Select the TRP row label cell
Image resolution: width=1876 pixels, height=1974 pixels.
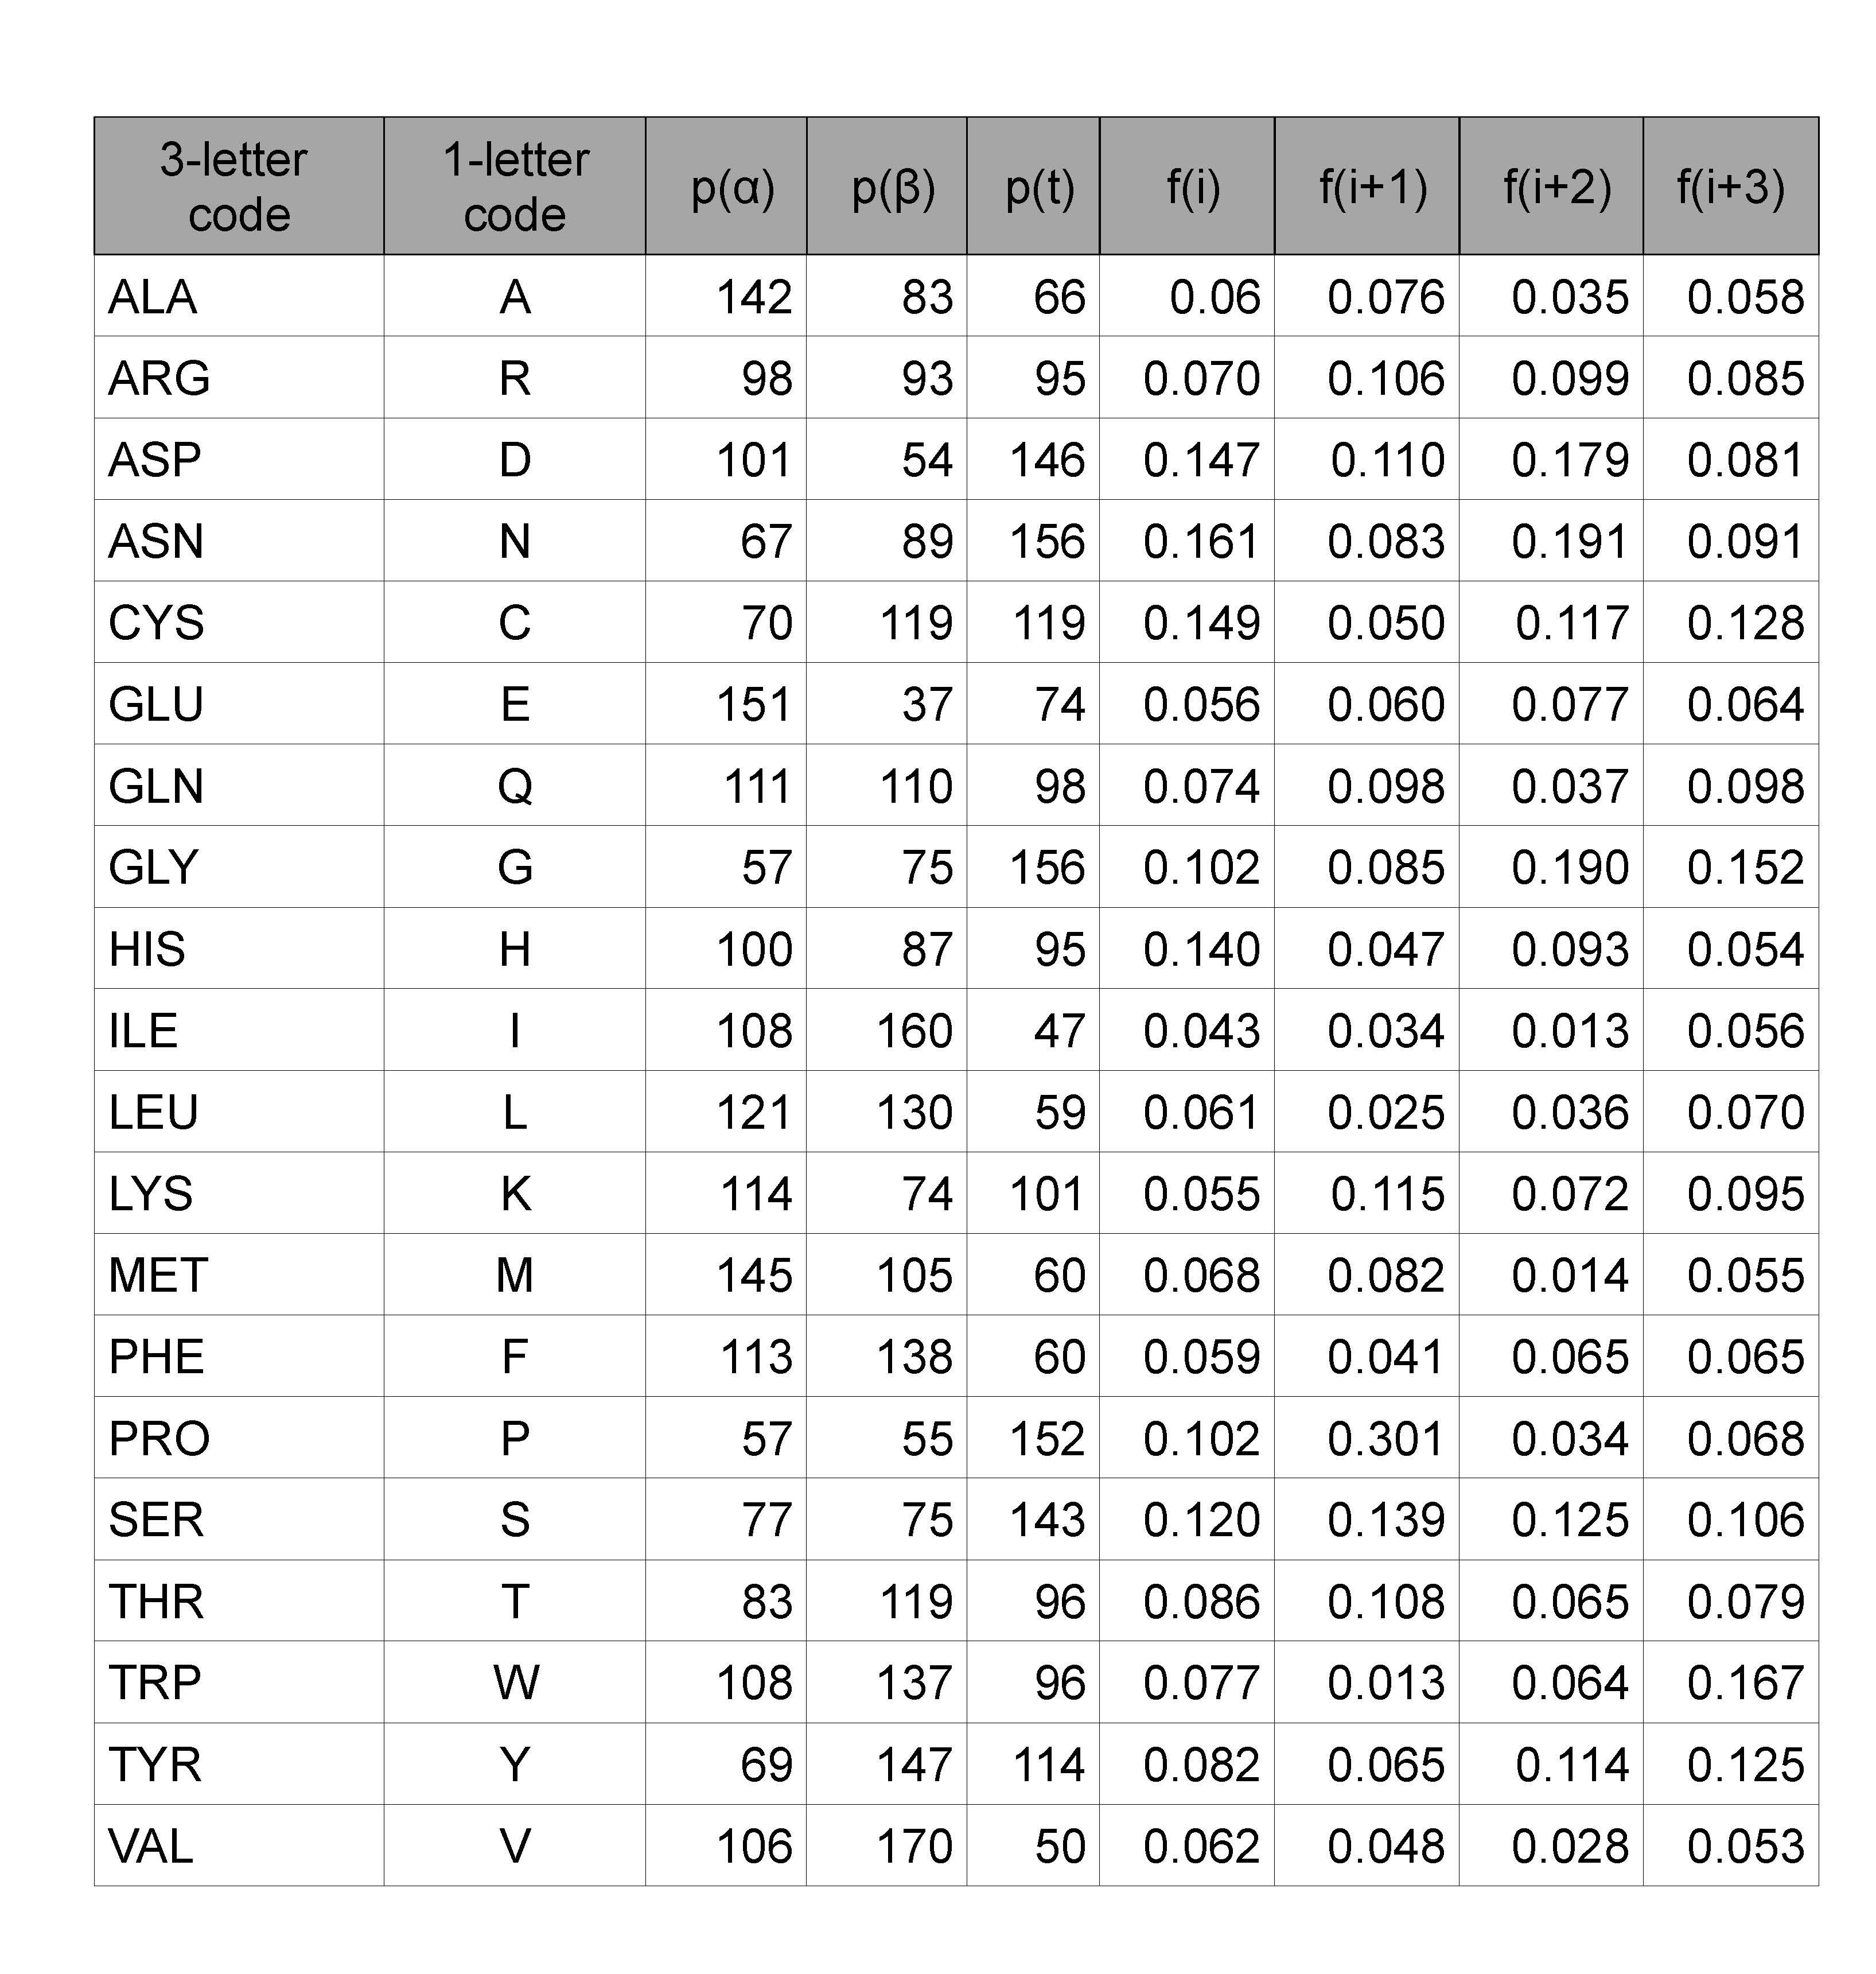pos(155,1682)
